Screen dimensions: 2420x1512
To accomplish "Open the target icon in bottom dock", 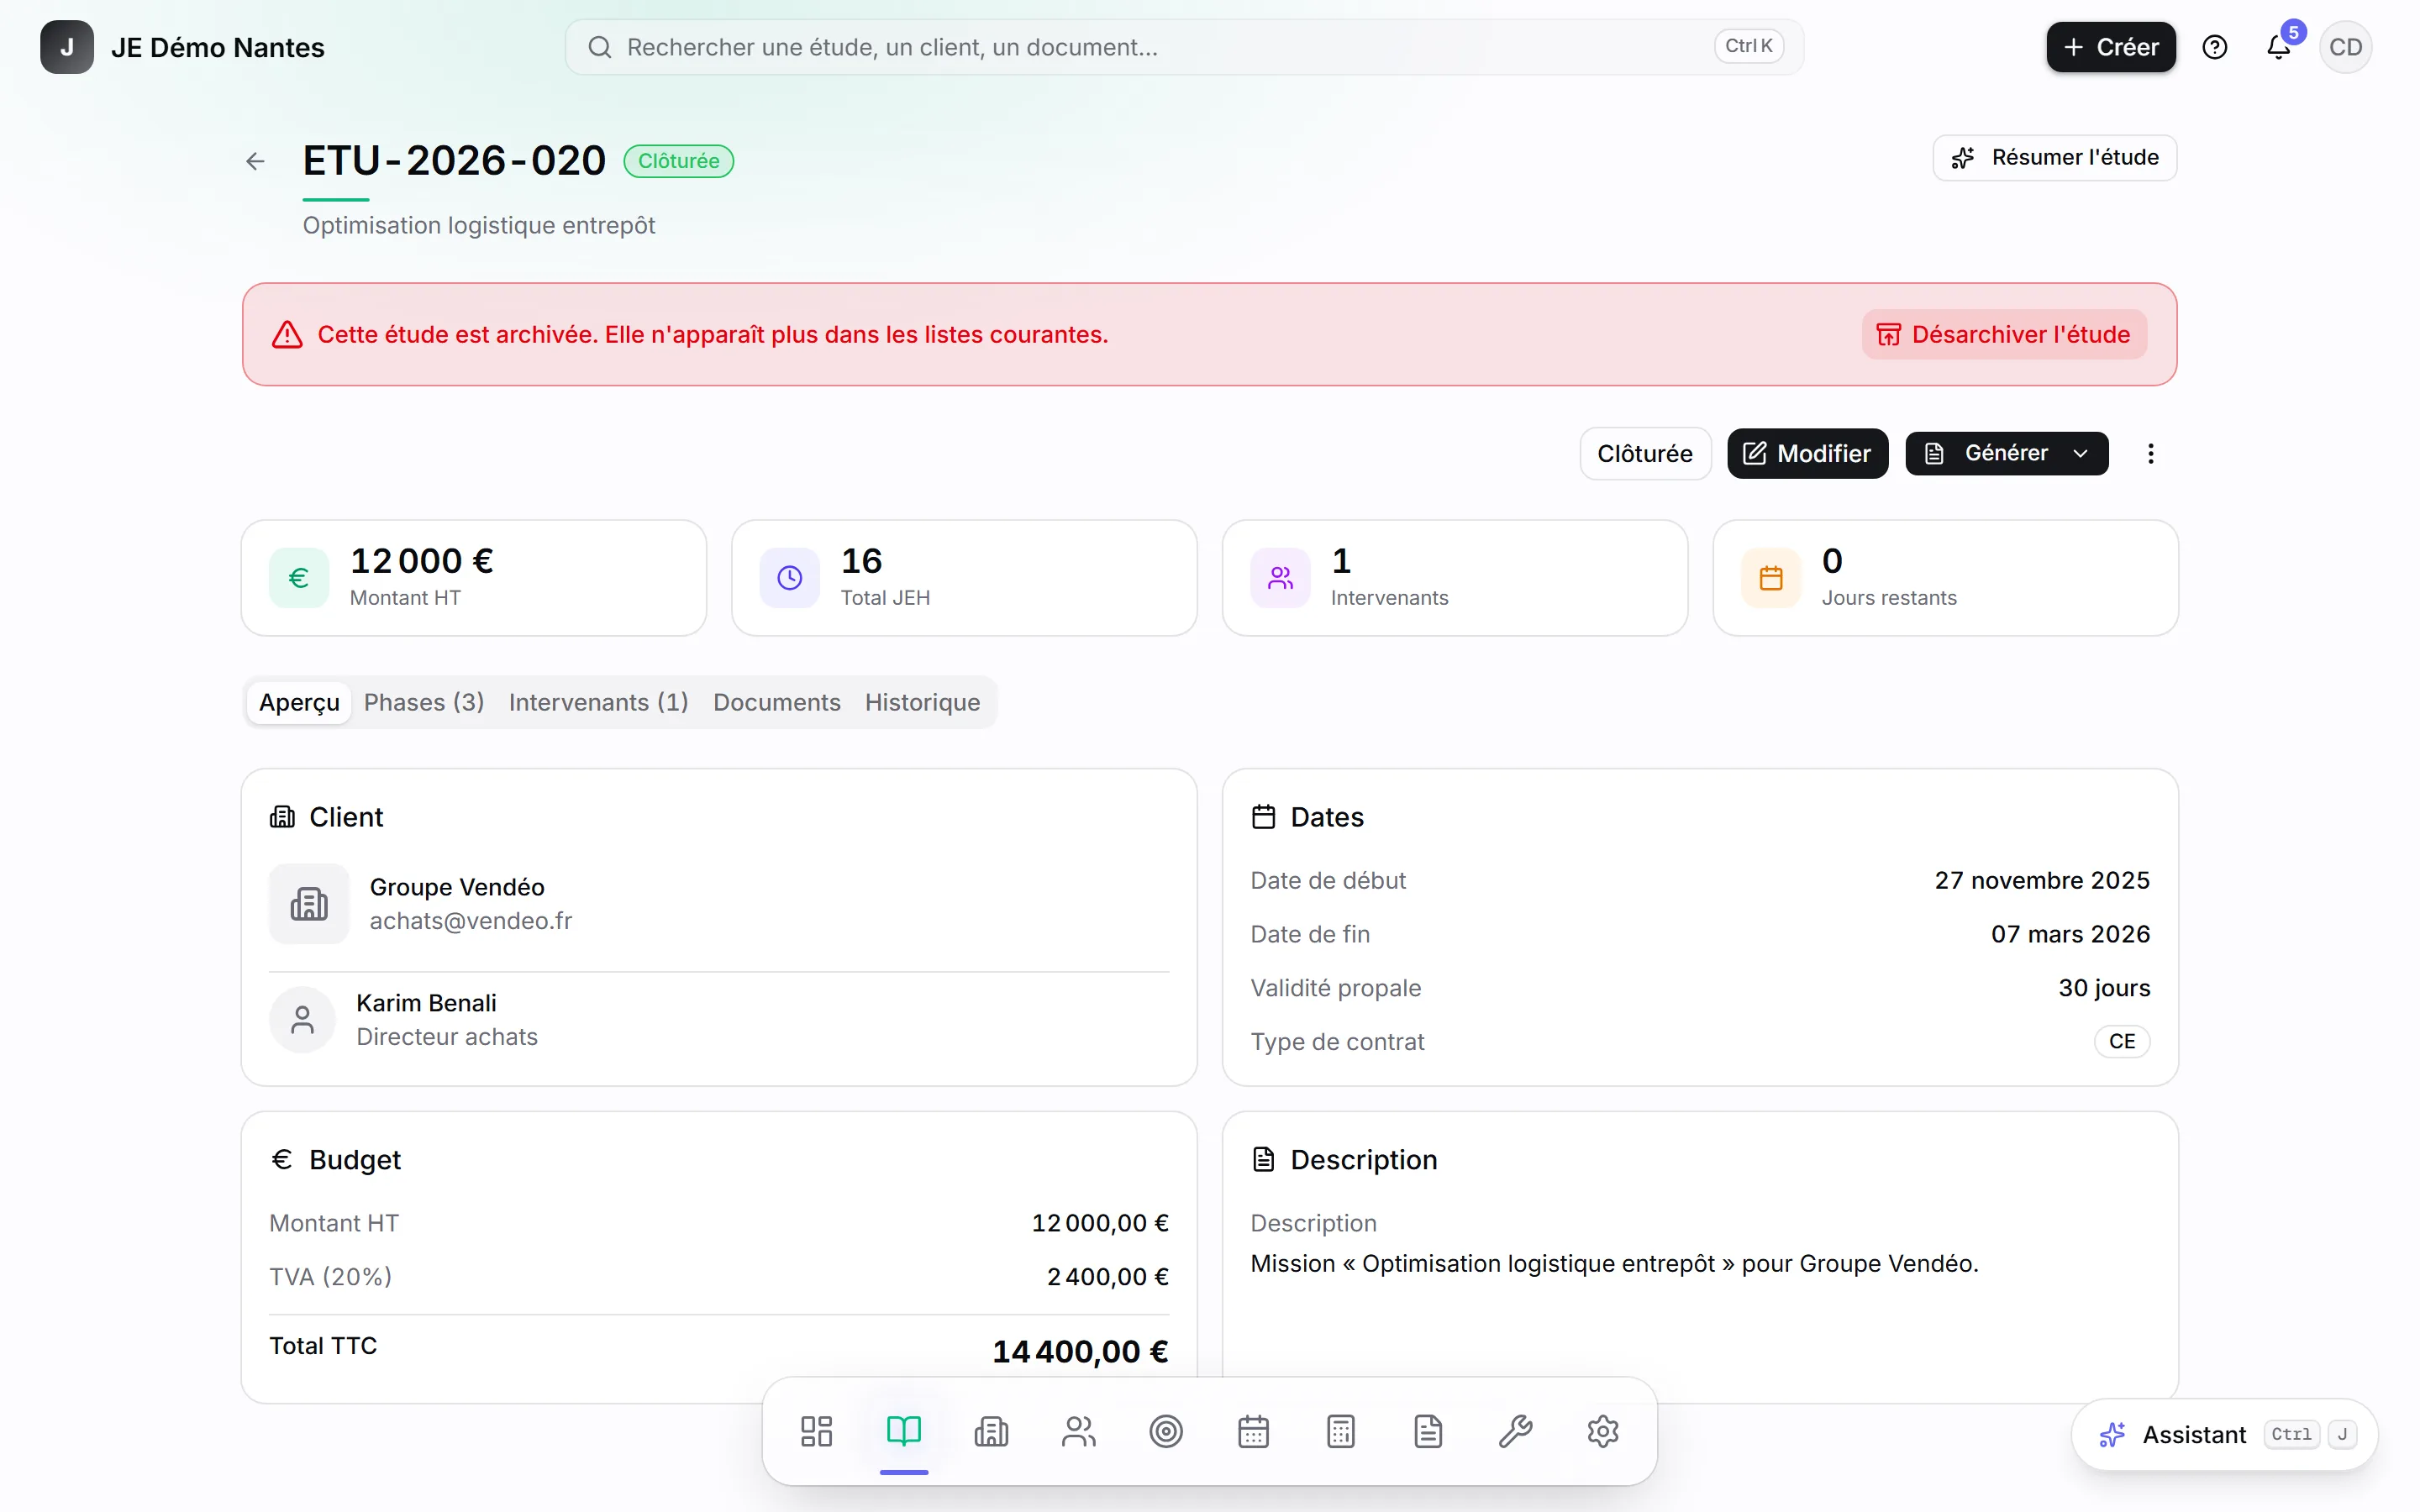I will (x=1166, y=1431).
